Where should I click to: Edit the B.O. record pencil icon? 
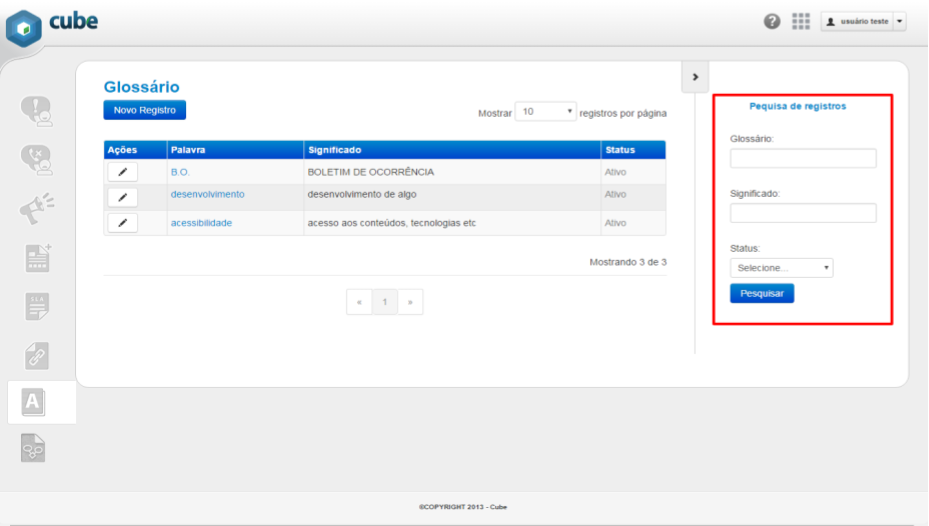(x=123, y=172)
